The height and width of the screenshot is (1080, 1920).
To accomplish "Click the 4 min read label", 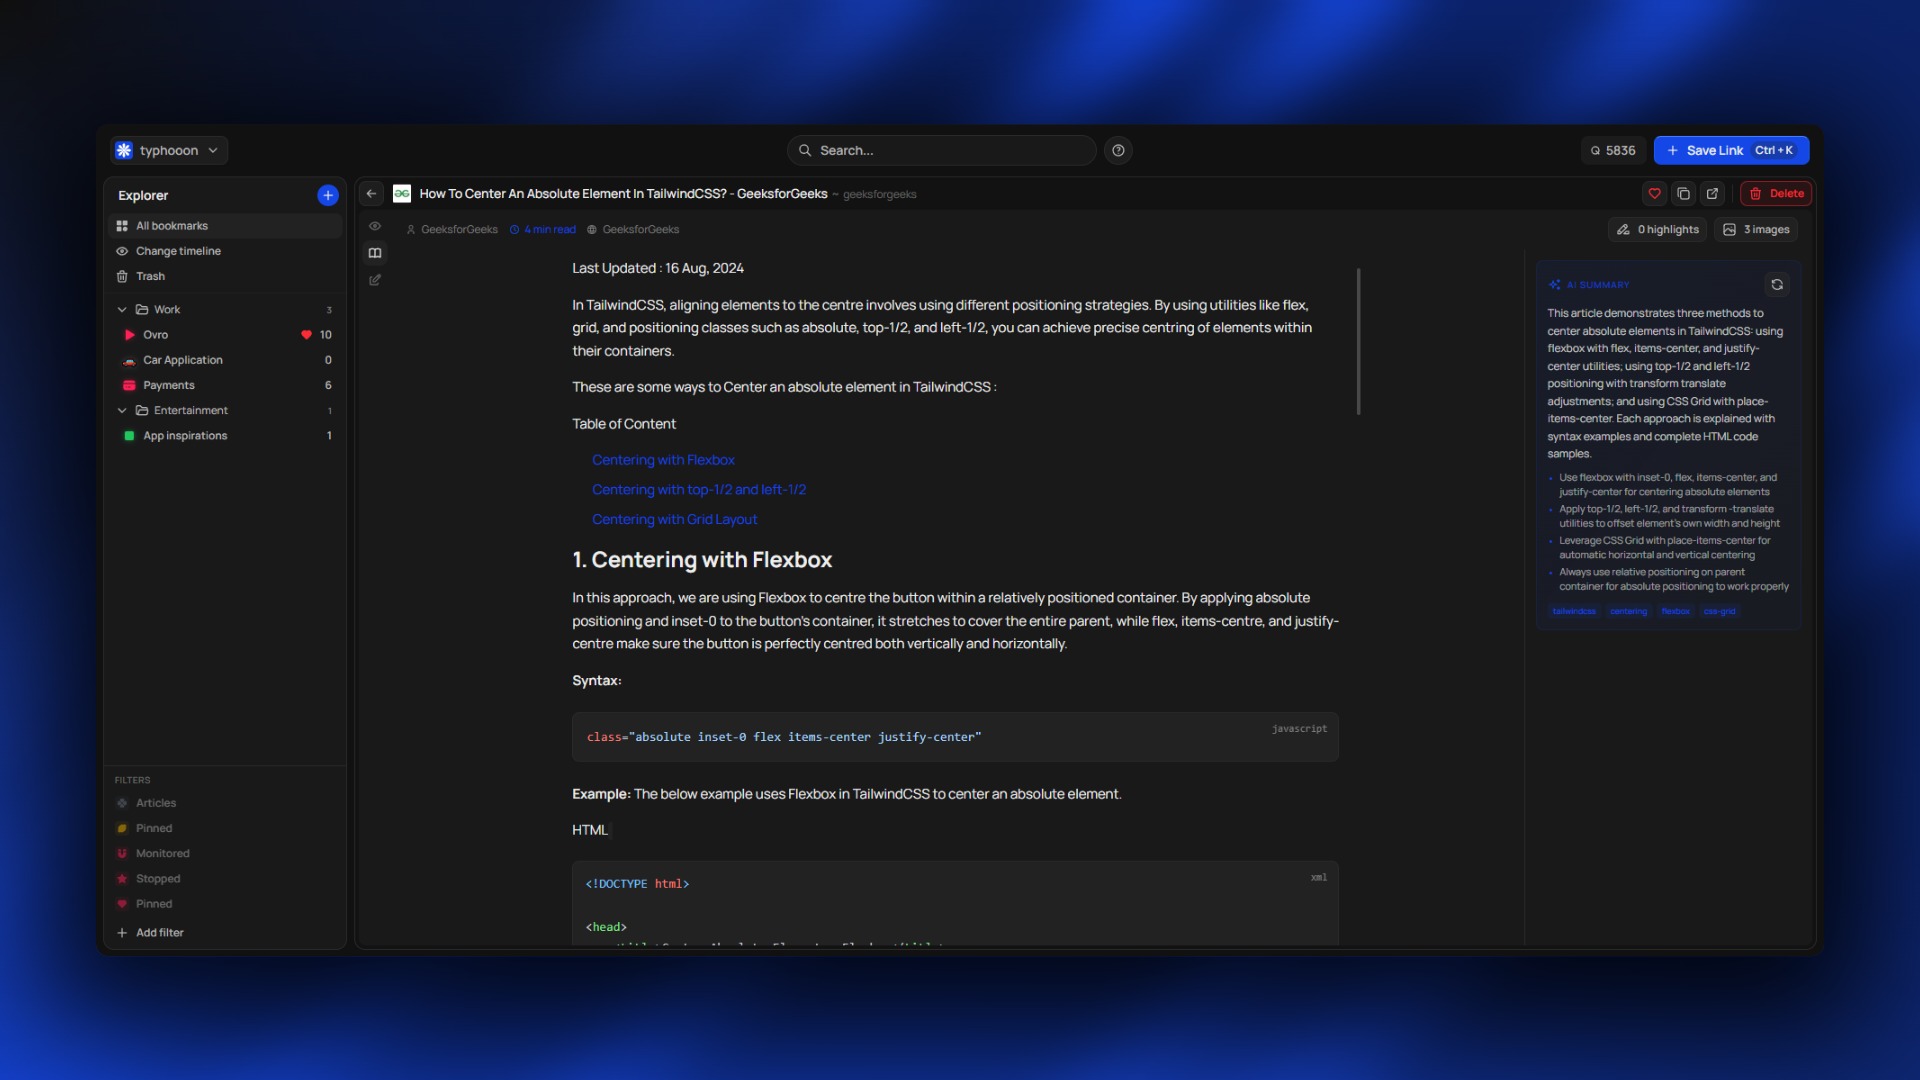I will pyautogui.click(x=543, y=230).
